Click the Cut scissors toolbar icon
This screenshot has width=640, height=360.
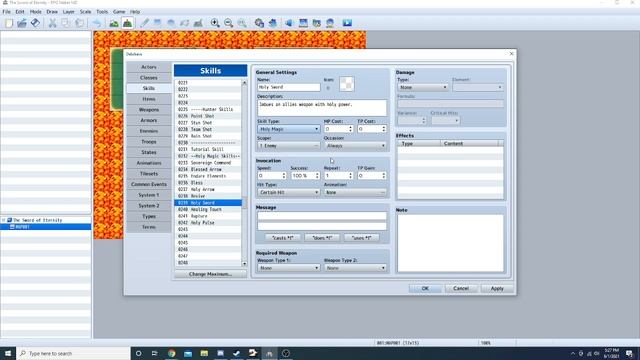click(x=52, y=23)
